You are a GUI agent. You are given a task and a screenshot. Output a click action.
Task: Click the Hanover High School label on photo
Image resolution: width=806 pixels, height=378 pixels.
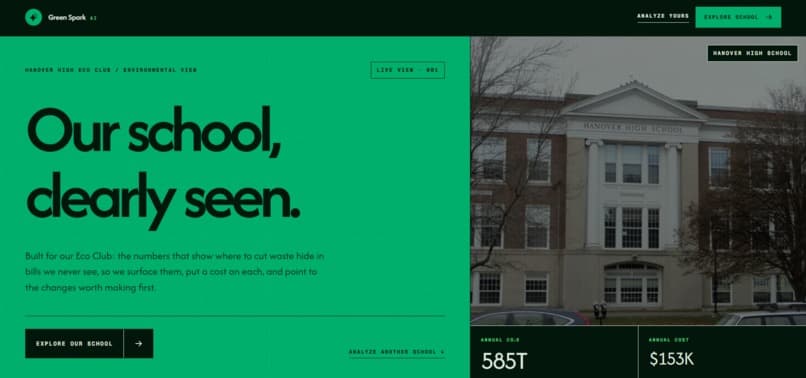[753, 53]
